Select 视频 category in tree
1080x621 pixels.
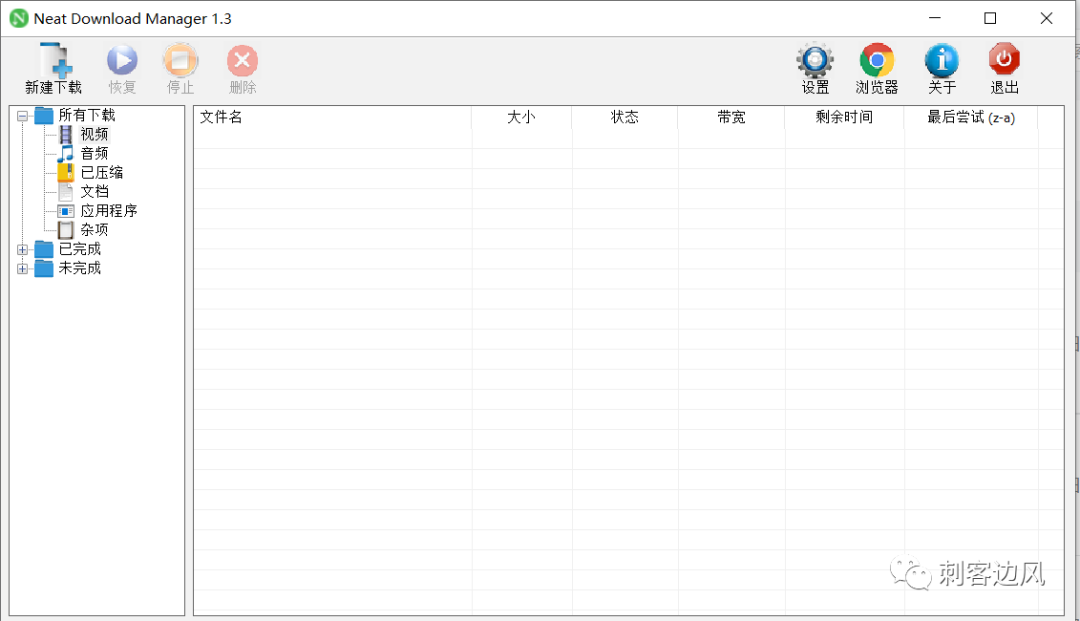[x=94, y=134]
